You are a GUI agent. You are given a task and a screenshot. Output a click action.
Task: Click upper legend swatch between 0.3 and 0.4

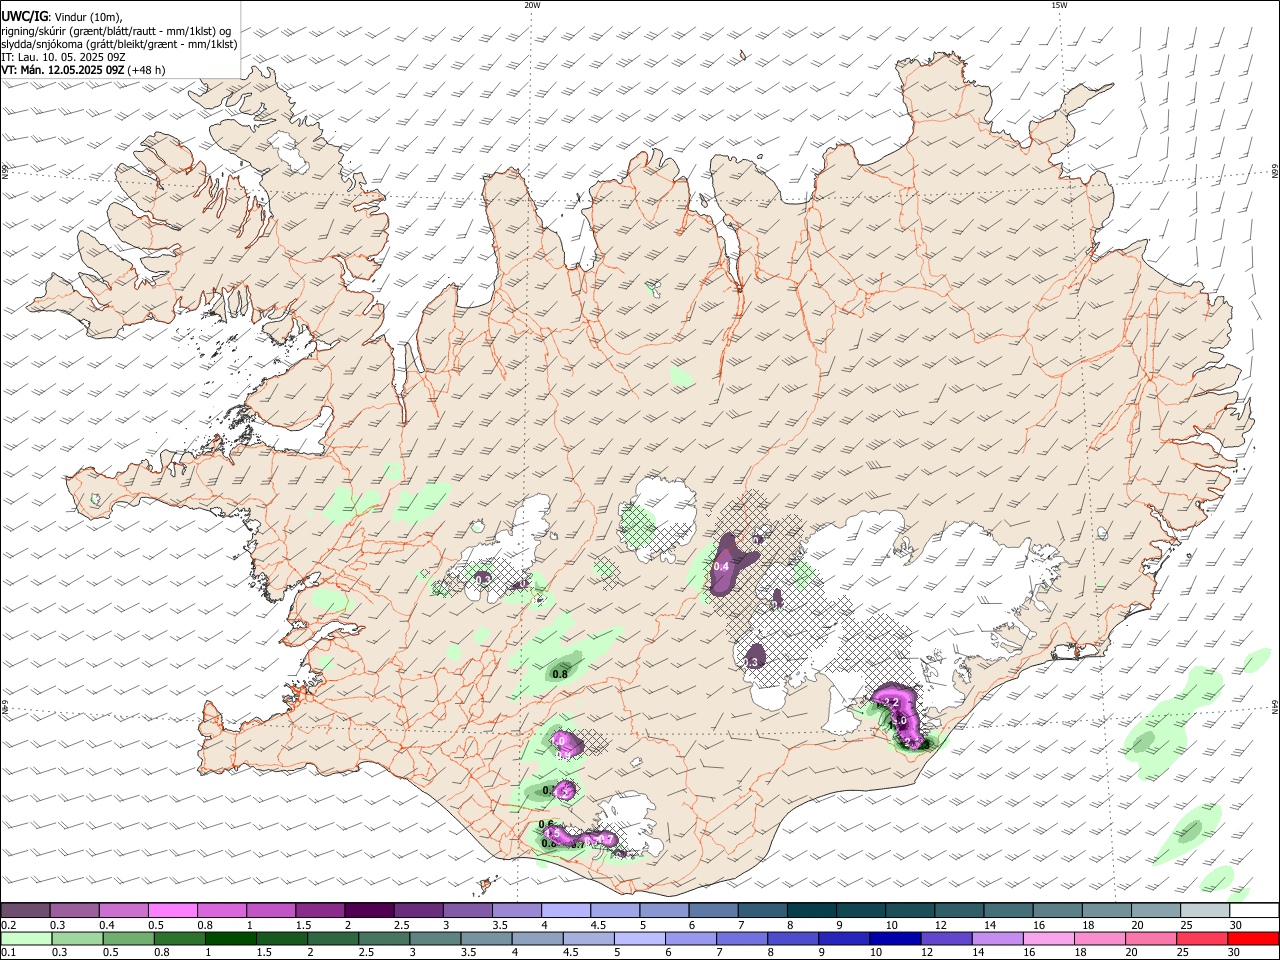(76, 911)
